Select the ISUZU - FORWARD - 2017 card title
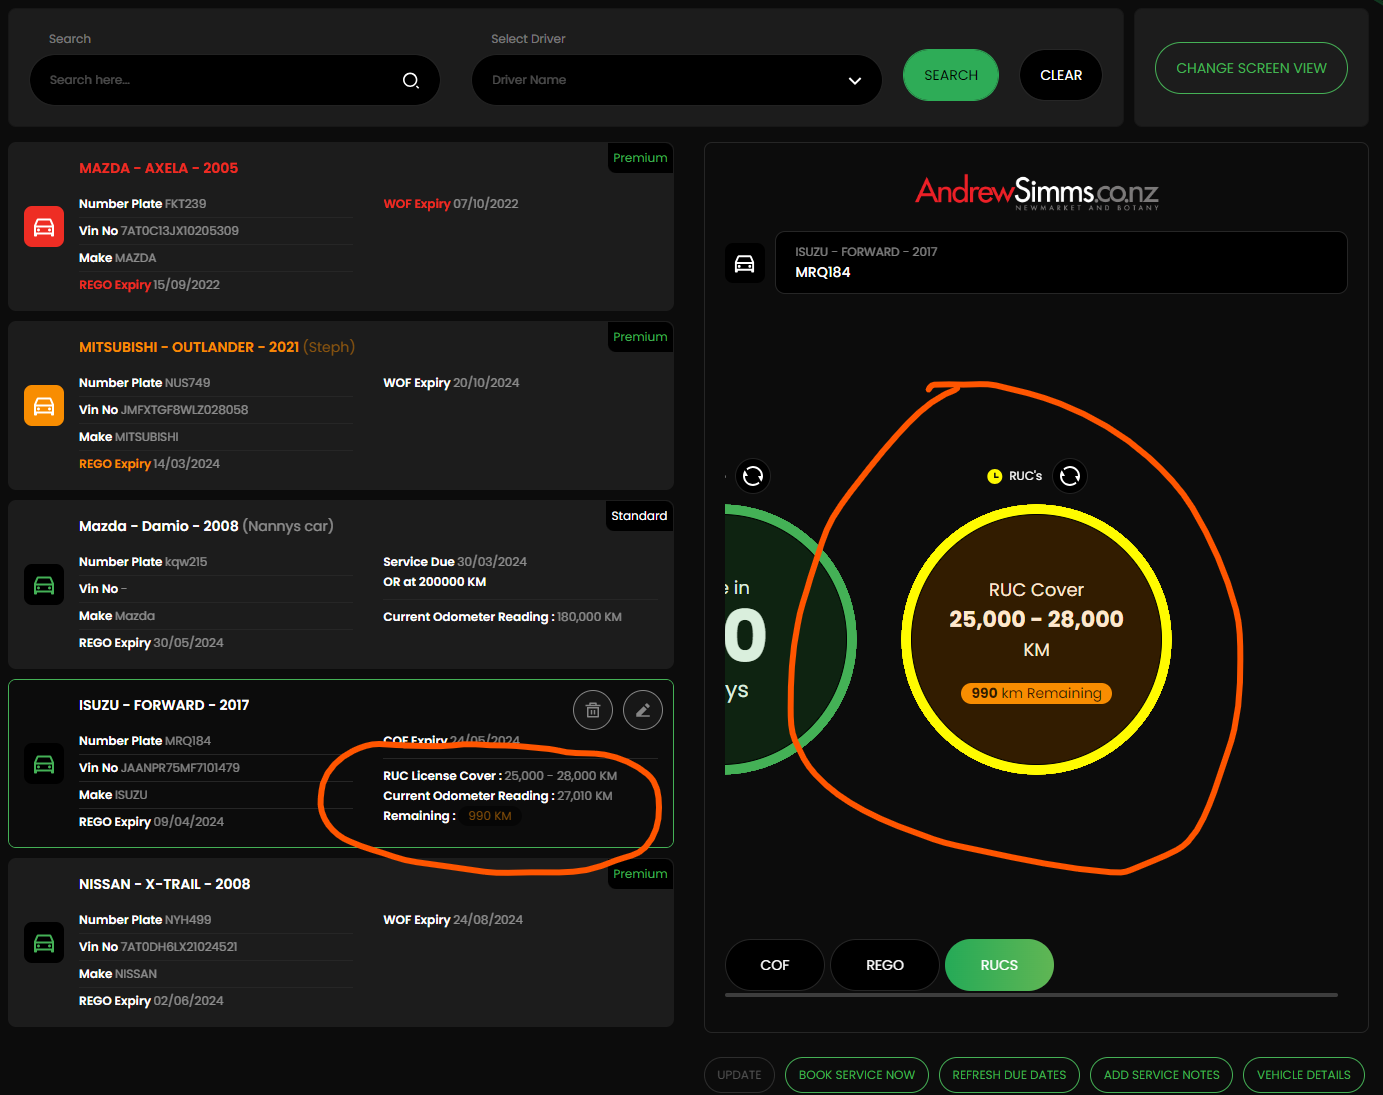Image resolution: width=1383 pixels, height=1095 pixels. (x=164, y=705)
